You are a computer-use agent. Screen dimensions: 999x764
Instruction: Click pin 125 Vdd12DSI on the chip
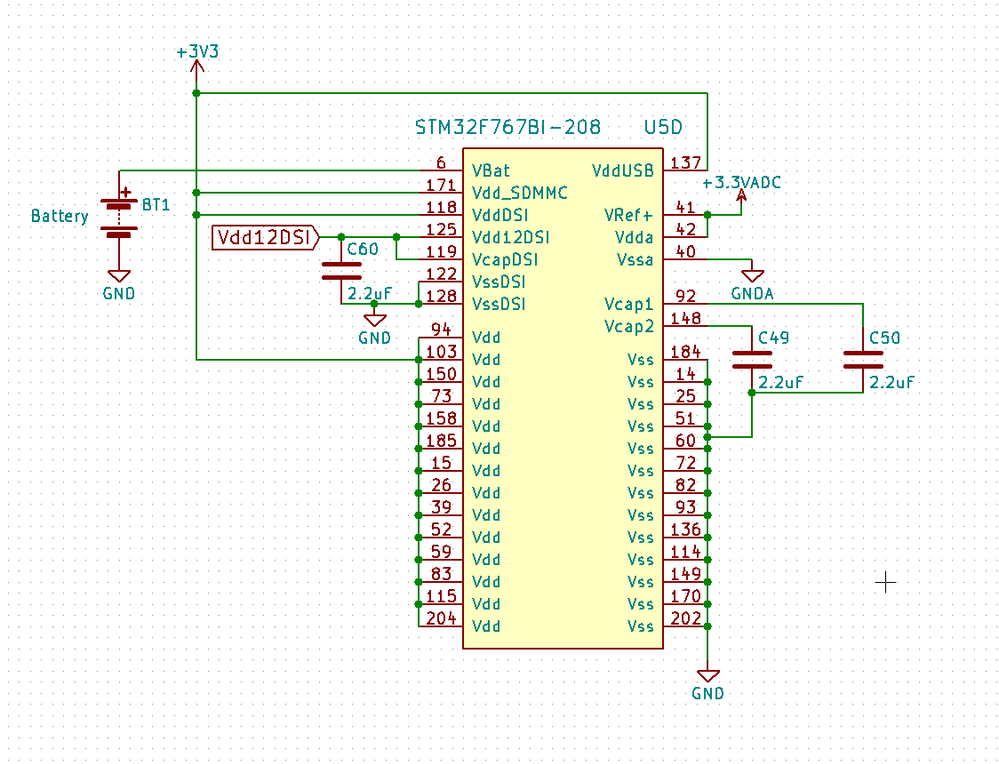coord(441,237)
